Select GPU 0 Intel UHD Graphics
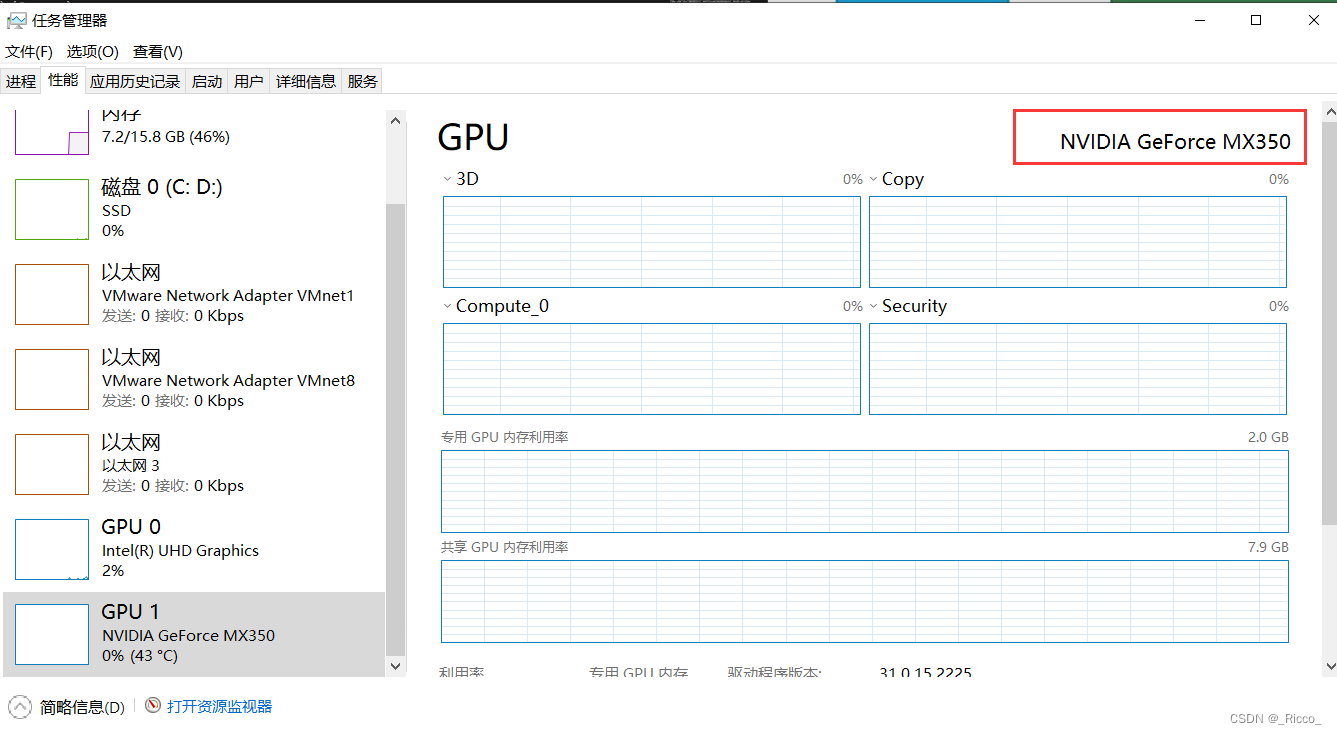The image size is (1337, 734). pyautogui.click(x=194, y=549)
